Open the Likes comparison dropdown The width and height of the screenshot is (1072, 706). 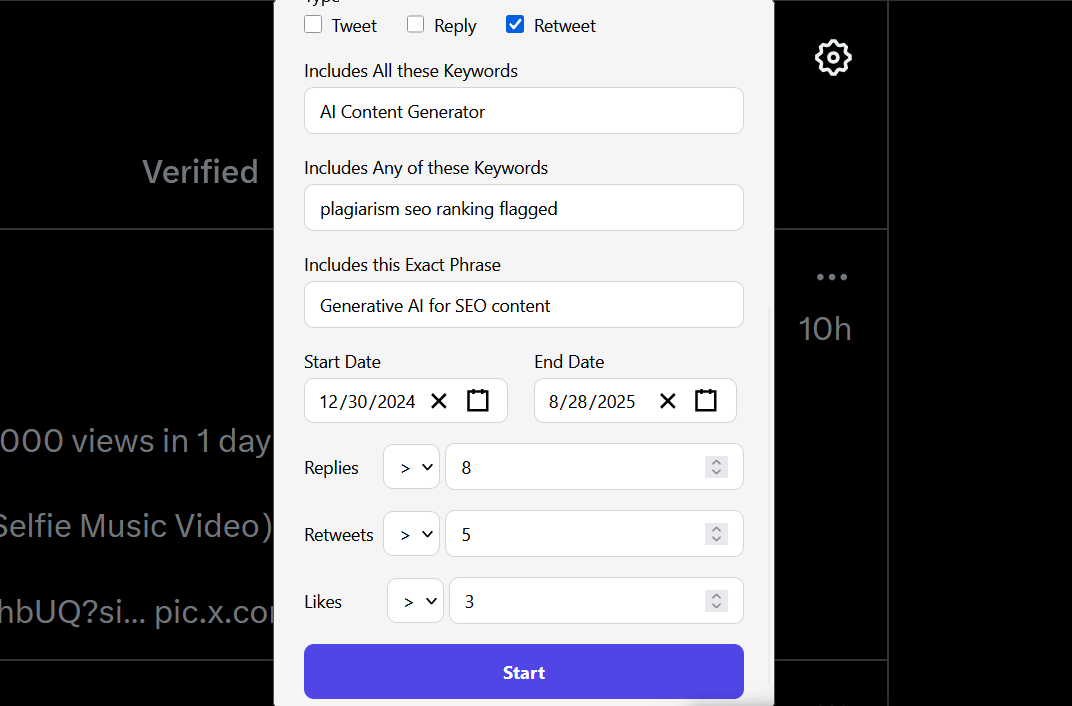tap(415, 600)
